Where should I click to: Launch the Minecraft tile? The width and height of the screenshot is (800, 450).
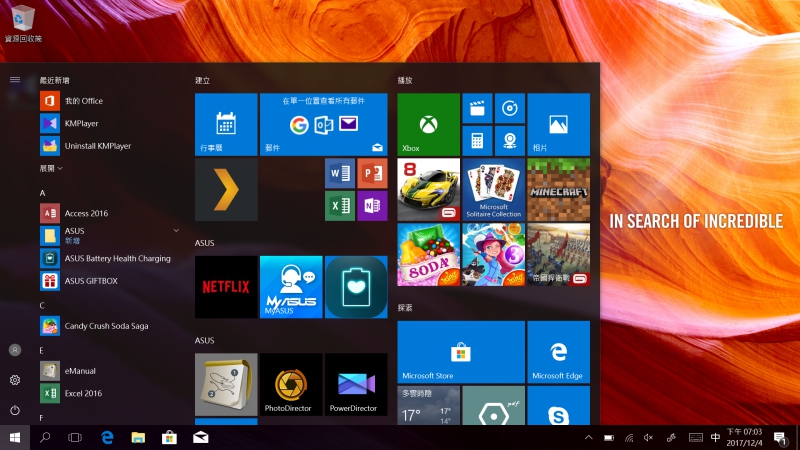[x=558, y=189]
